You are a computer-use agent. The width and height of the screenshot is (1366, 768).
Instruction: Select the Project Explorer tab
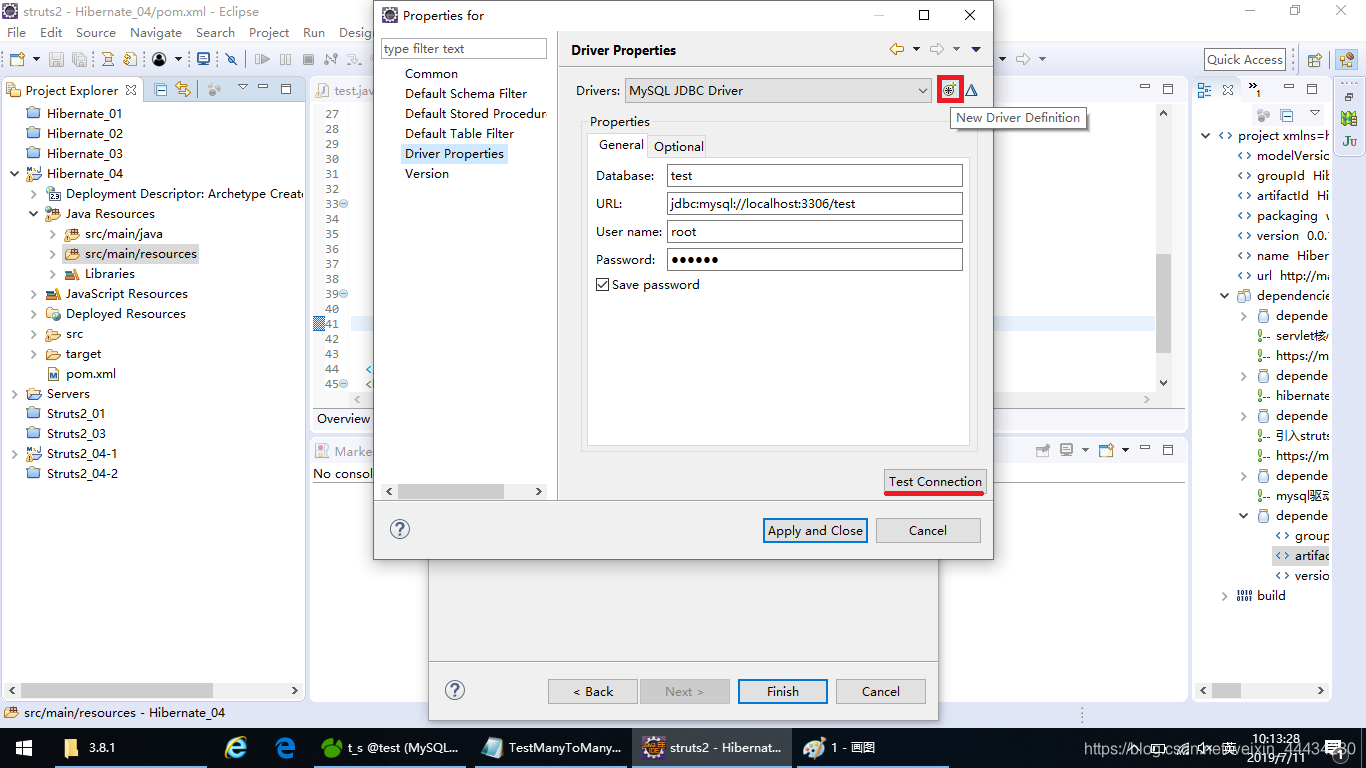point(71,90)
